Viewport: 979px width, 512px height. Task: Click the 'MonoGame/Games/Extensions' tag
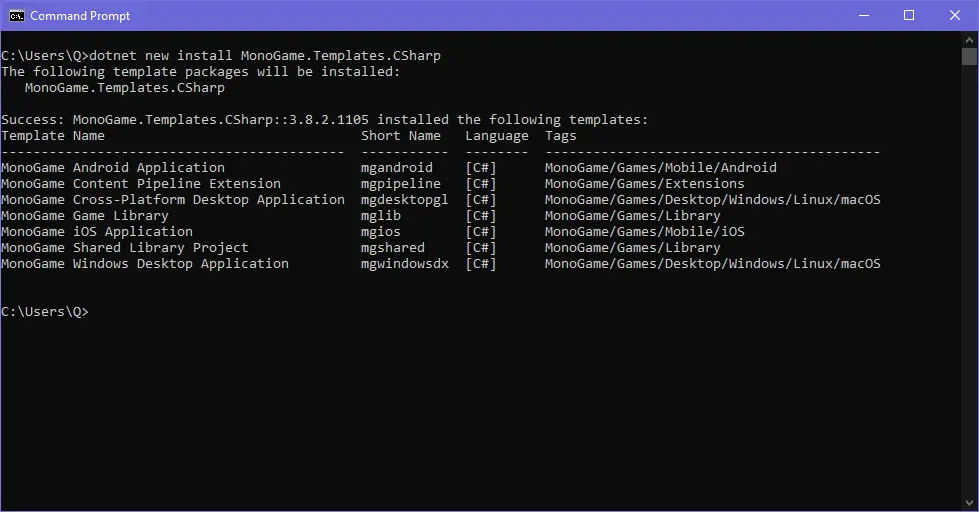644,184
